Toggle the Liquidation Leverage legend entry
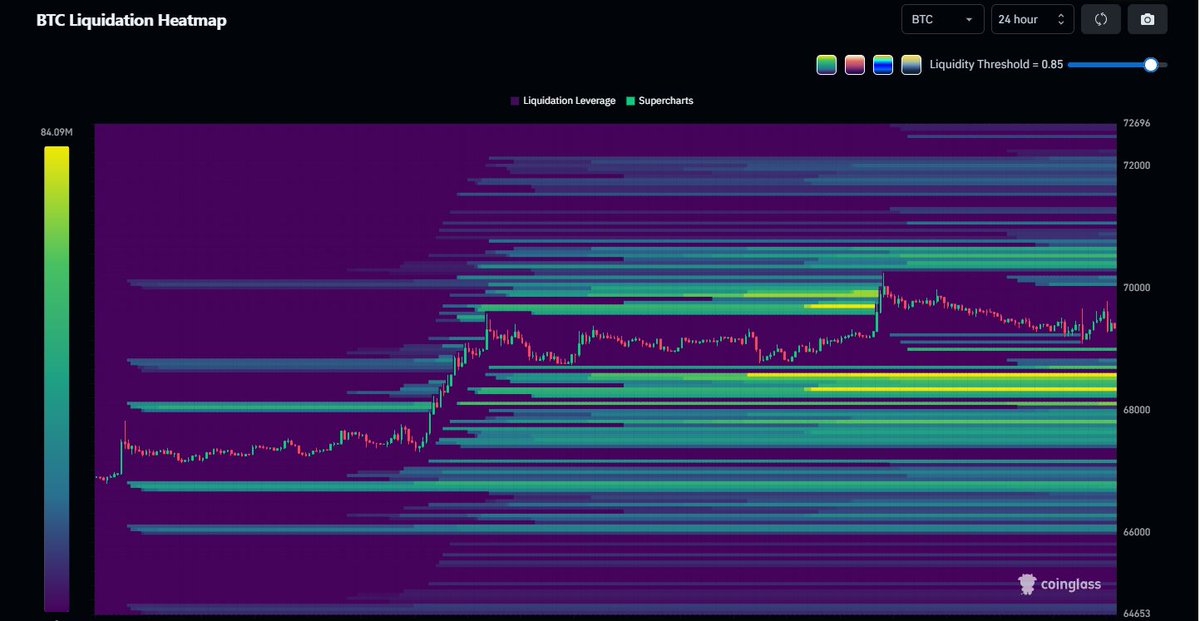This screenshot has height=621, width=1200. pos(563,101)
